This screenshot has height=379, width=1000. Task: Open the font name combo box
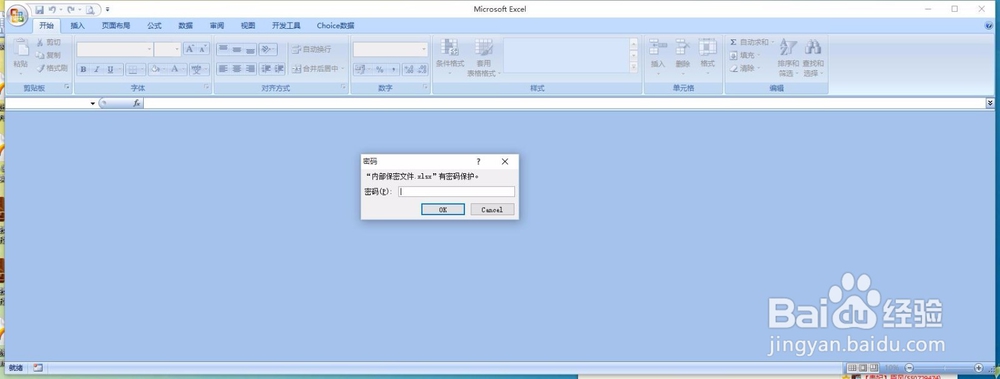[115, 49]
